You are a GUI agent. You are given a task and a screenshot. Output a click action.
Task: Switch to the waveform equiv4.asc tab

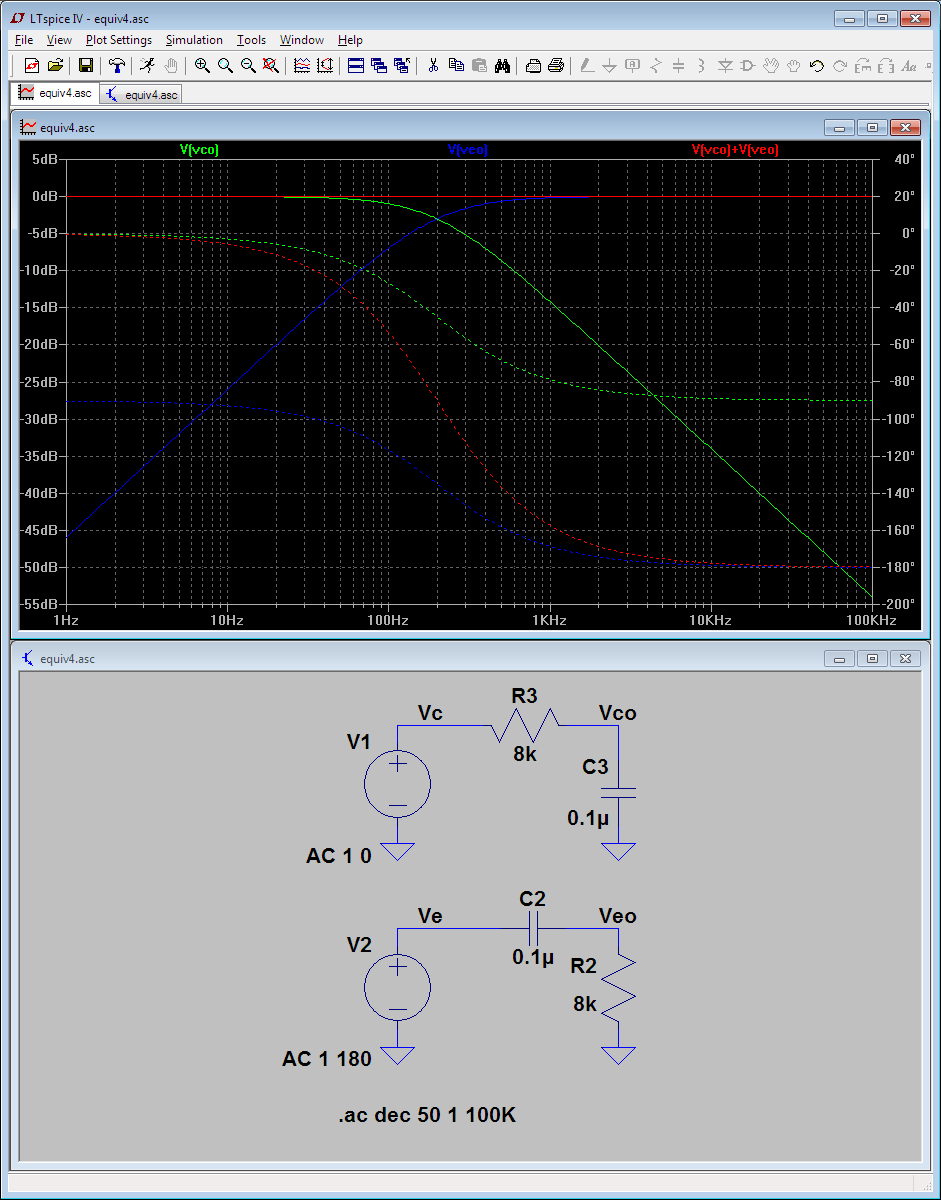(55, 93)
